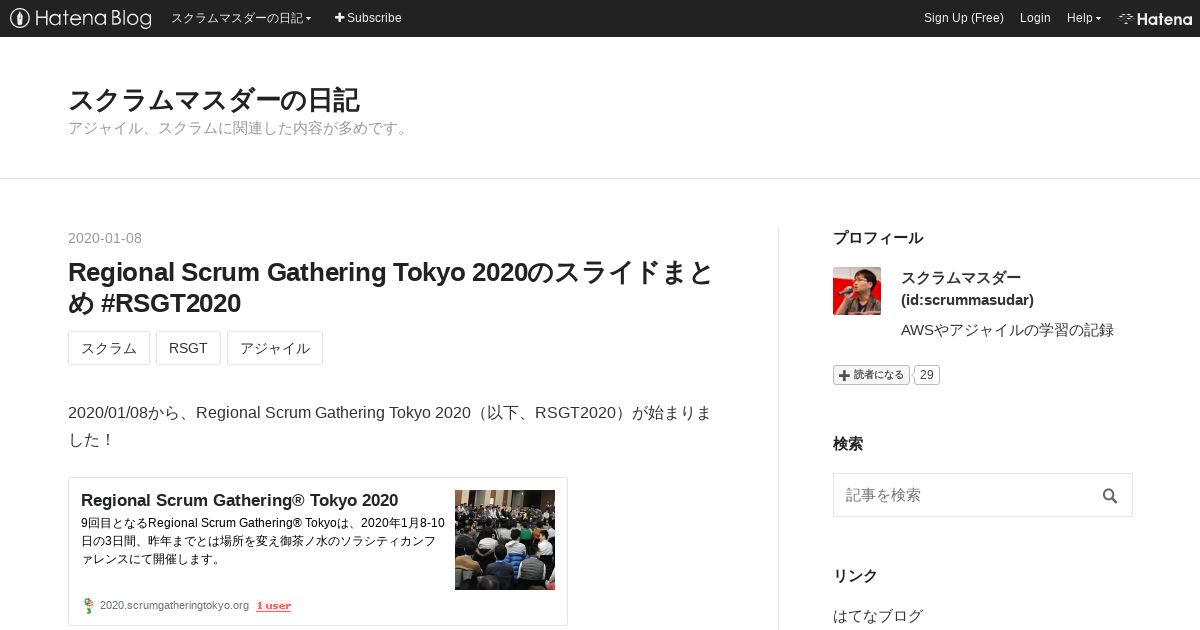The height and width of the screenshot is (630, 1200).
Task: Open the スクラムマスター (id:scrummasudar) profile link
Action: 967,289
